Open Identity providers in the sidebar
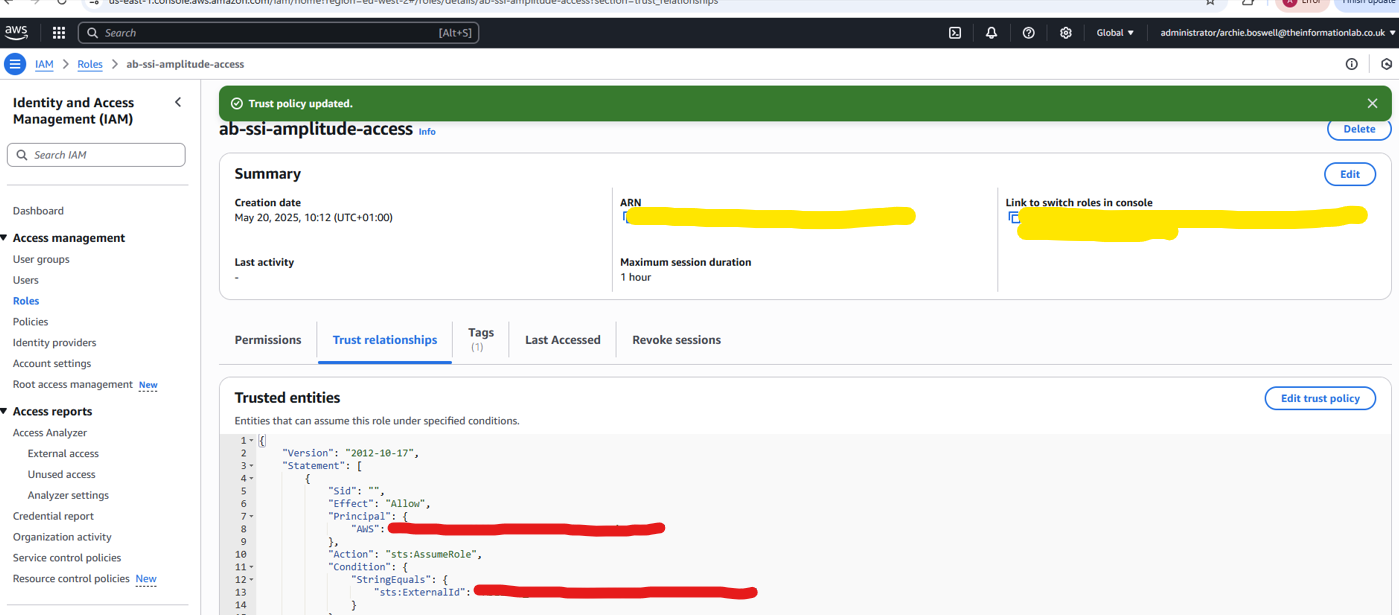1399x615 pixels. coord(55,343)
